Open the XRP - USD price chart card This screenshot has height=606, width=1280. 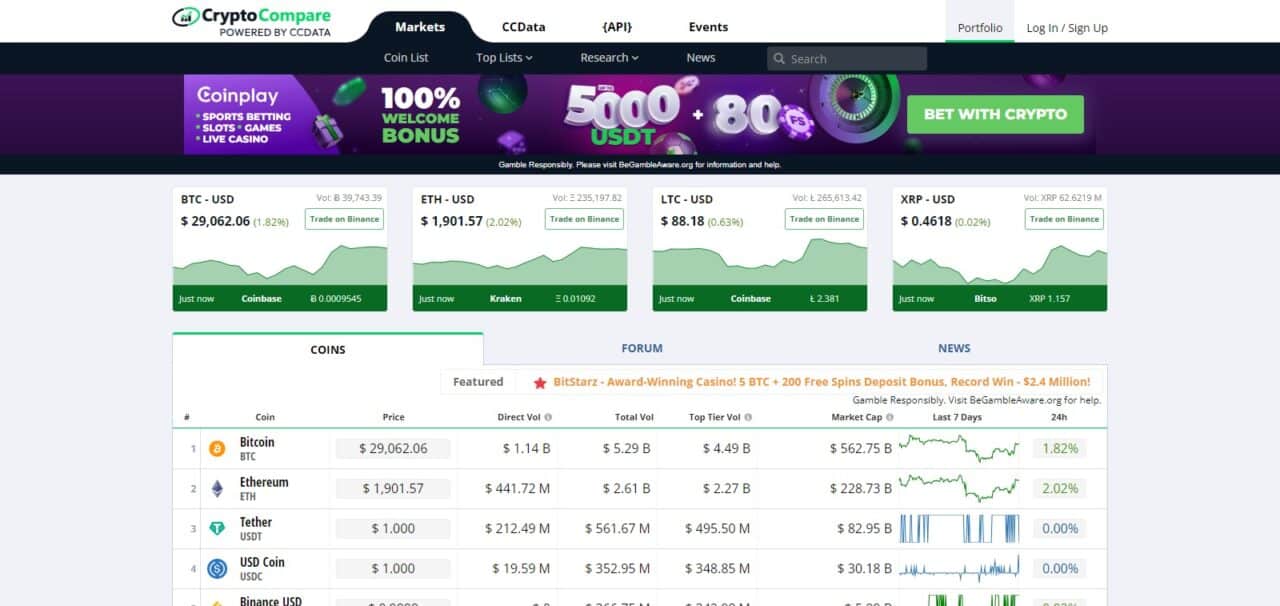pyautogui.click(x=1000, y=249)
